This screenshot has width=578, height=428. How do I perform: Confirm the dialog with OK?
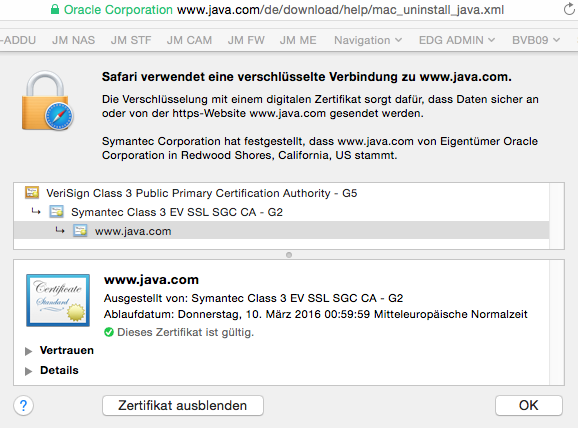coord(529,406)
